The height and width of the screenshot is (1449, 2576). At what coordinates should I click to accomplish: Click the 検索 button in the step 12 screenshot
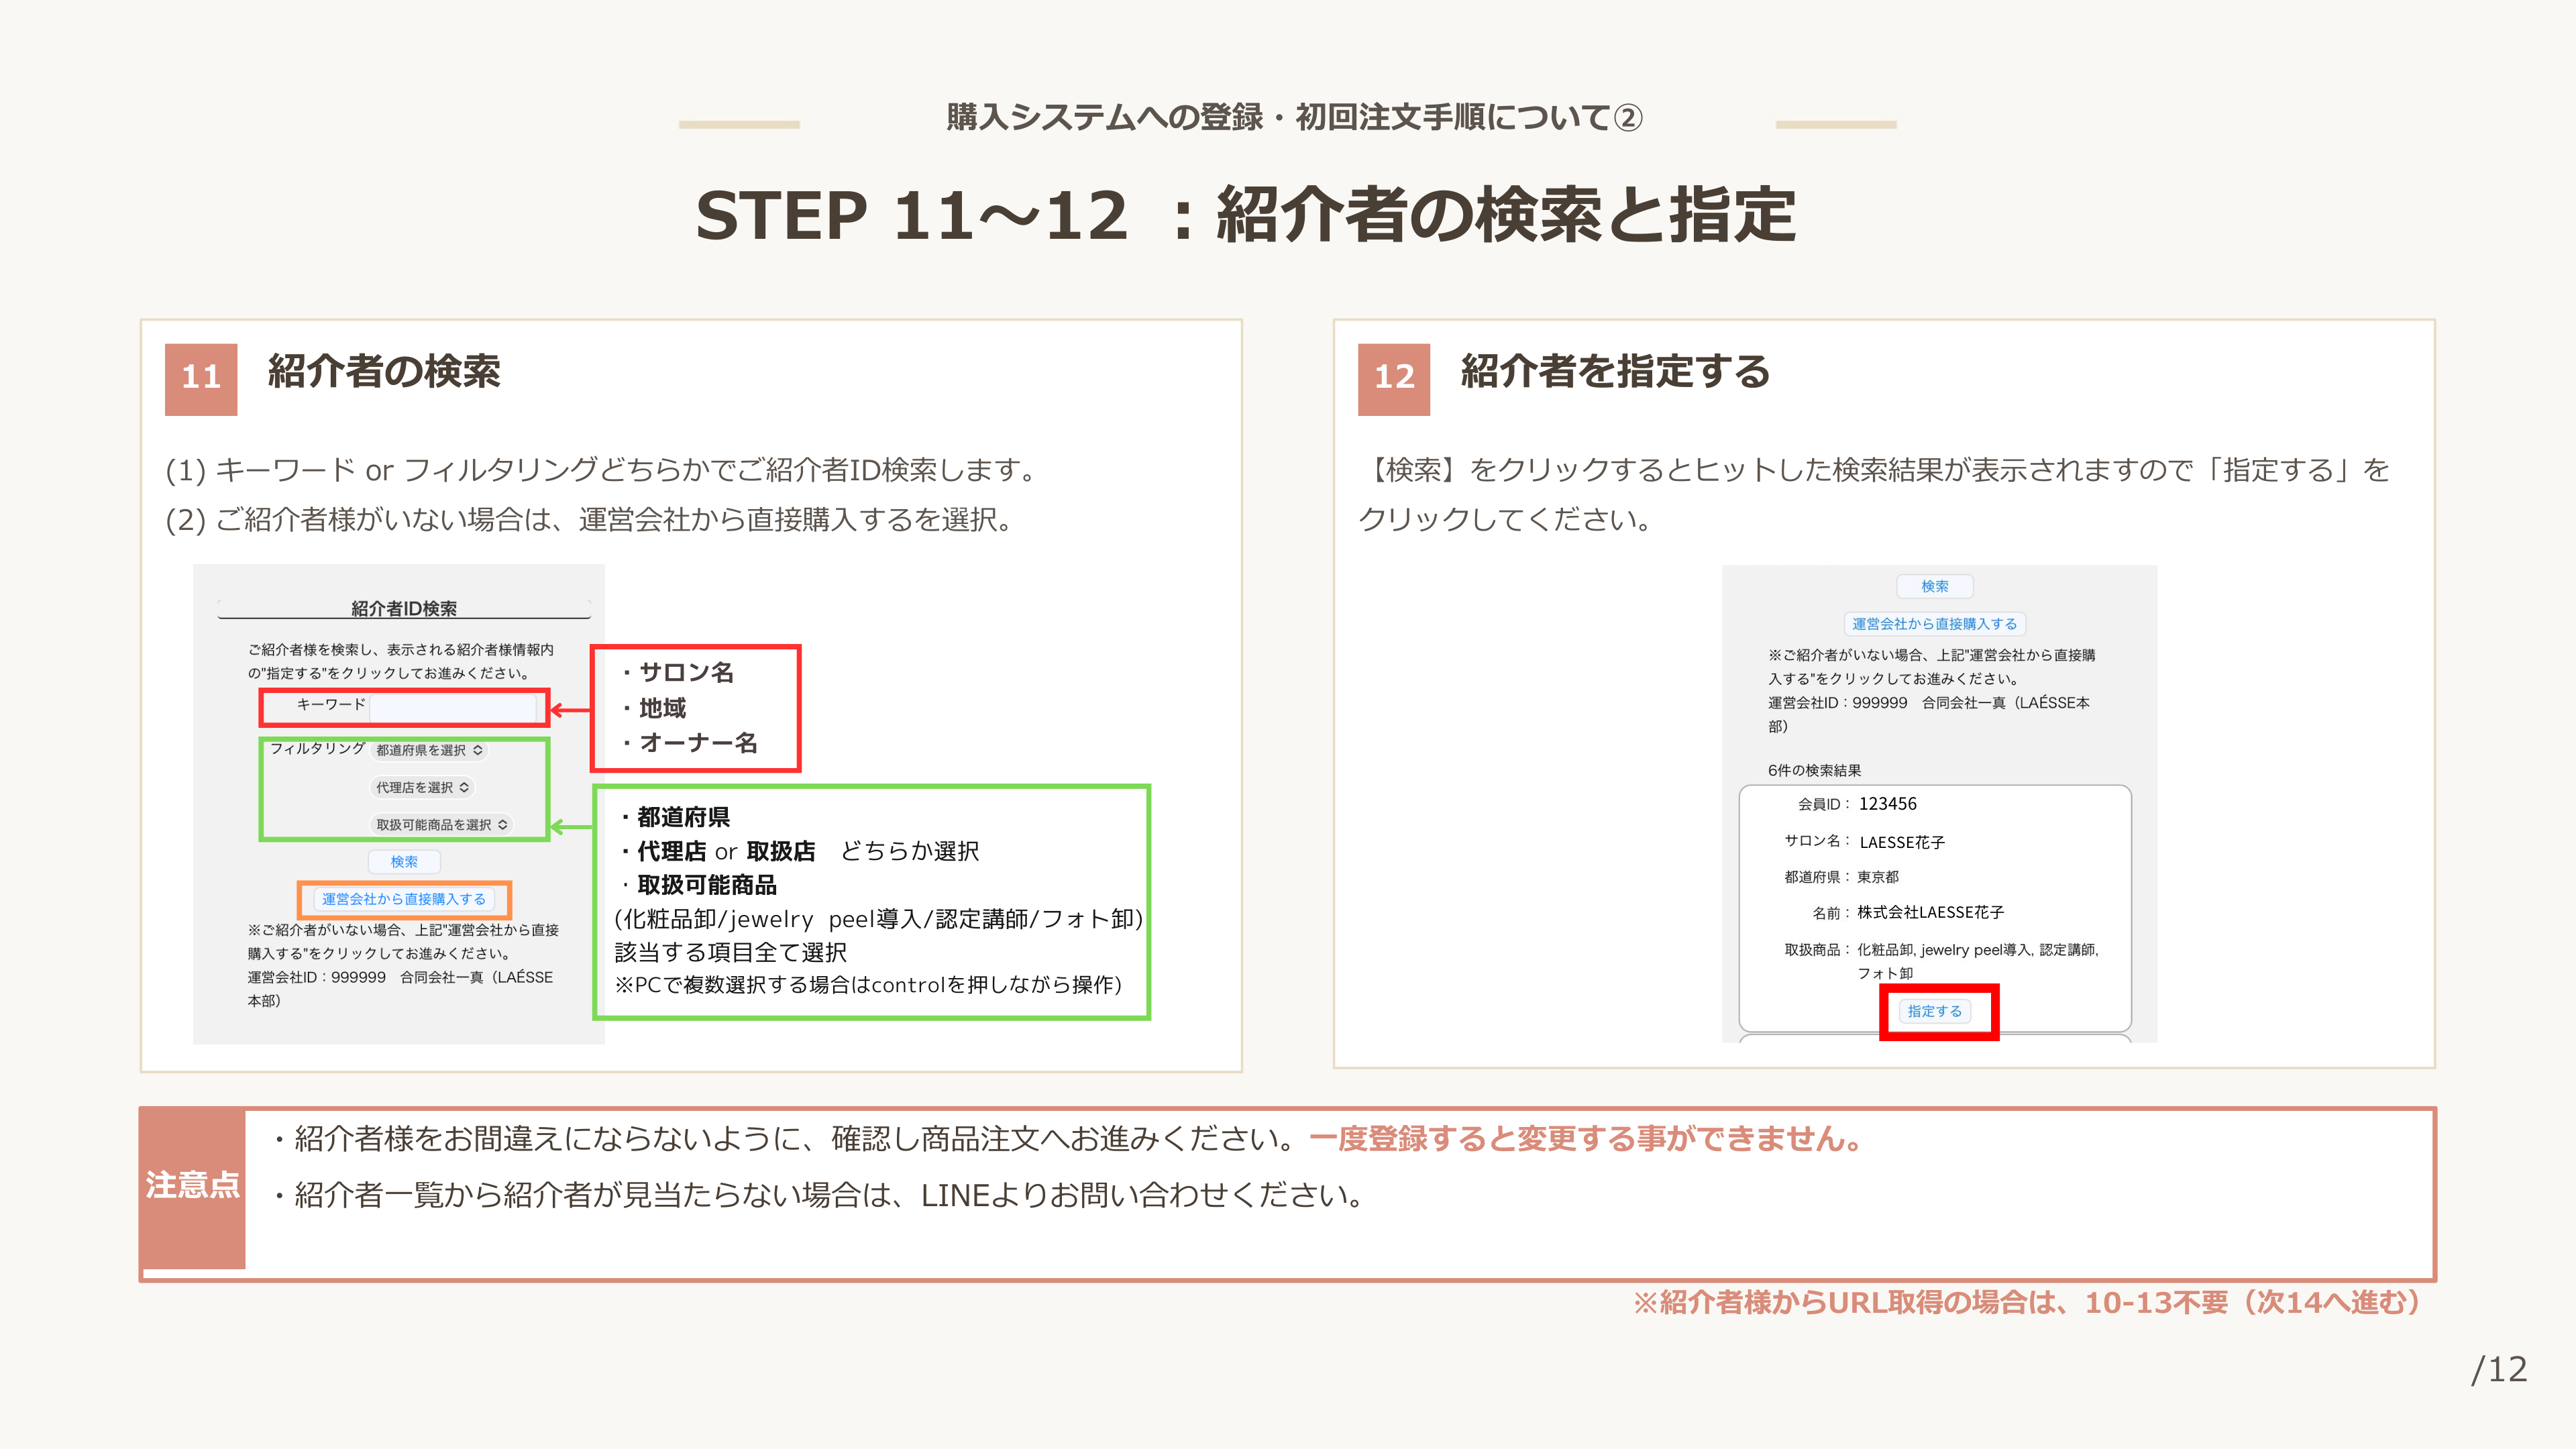click(x=1934, y=586)
